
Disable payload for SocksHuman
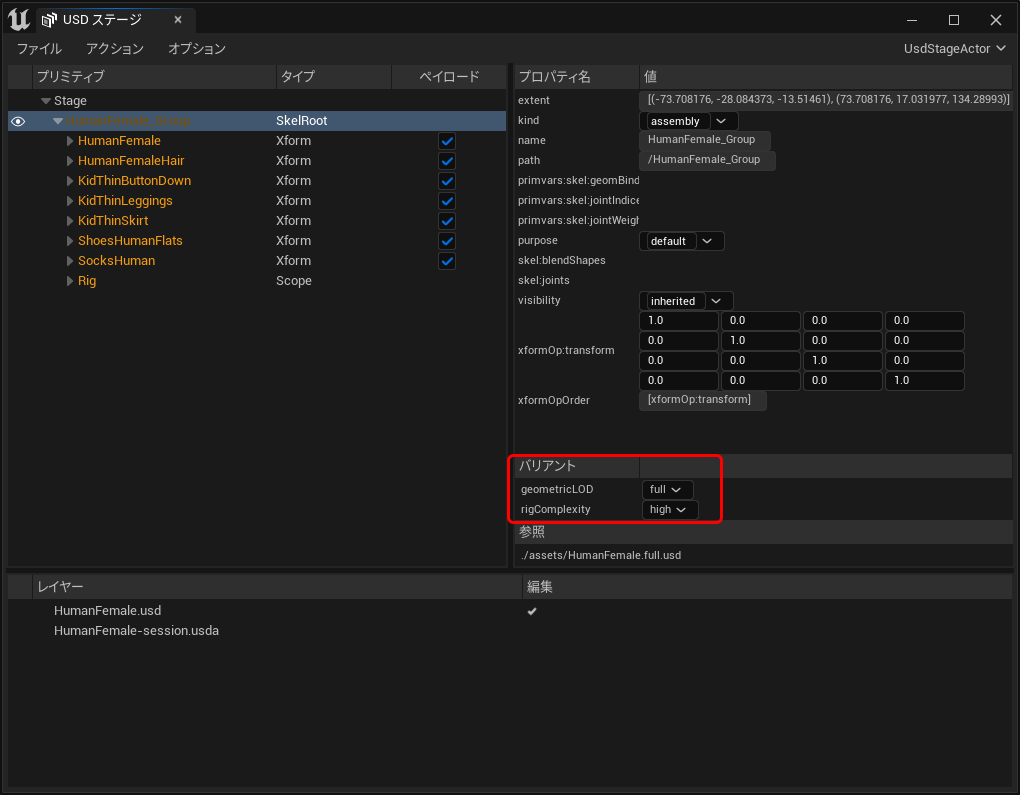tap(447, 261)
